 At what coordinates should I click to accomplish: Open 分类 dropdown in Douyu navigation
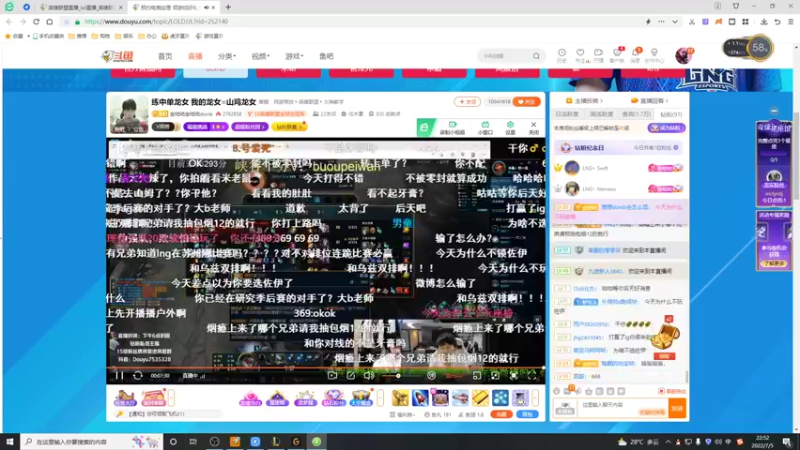[227, 56]
